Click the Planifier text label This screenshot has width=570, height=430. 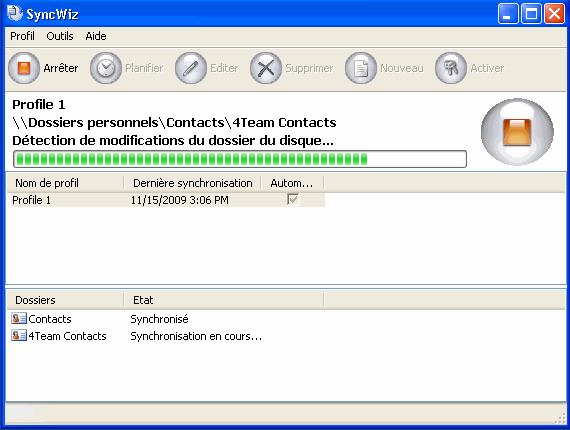pyautogui.click(x=144, y=68)
